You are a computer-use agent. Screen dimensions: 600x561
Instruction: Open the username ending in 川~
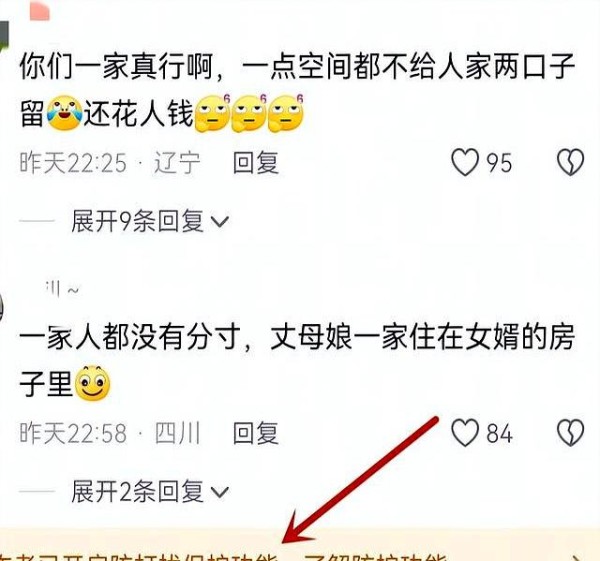pyautogui.click(x=62, y=289)
